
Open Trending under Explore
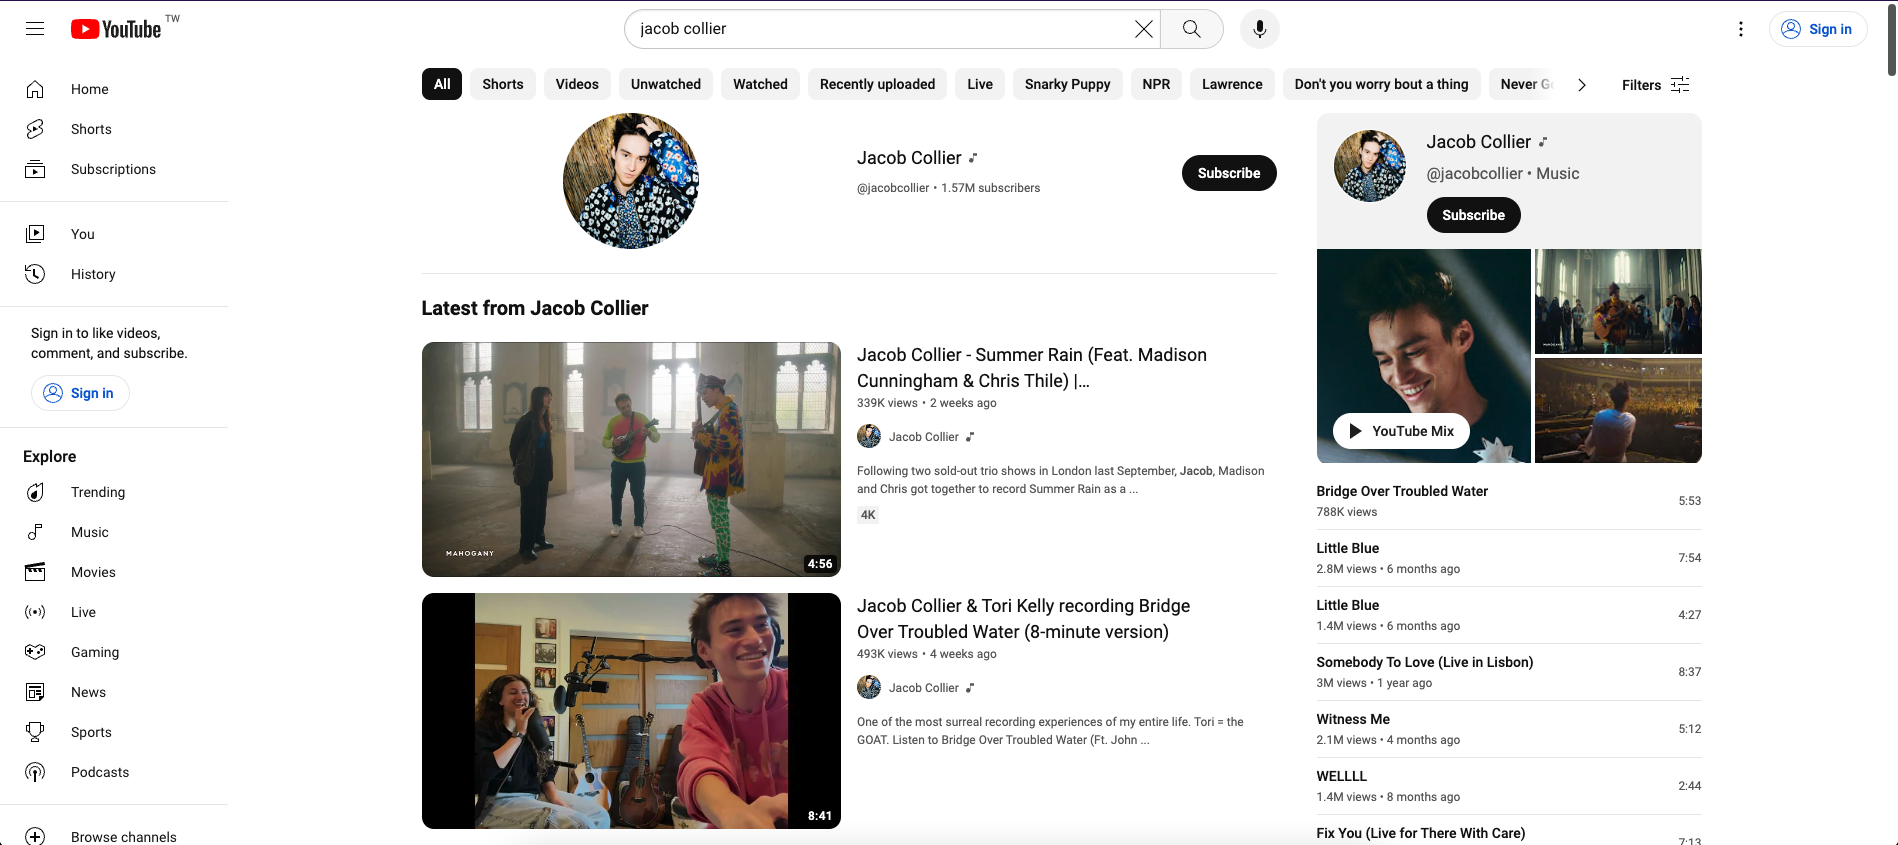point(114,492)
